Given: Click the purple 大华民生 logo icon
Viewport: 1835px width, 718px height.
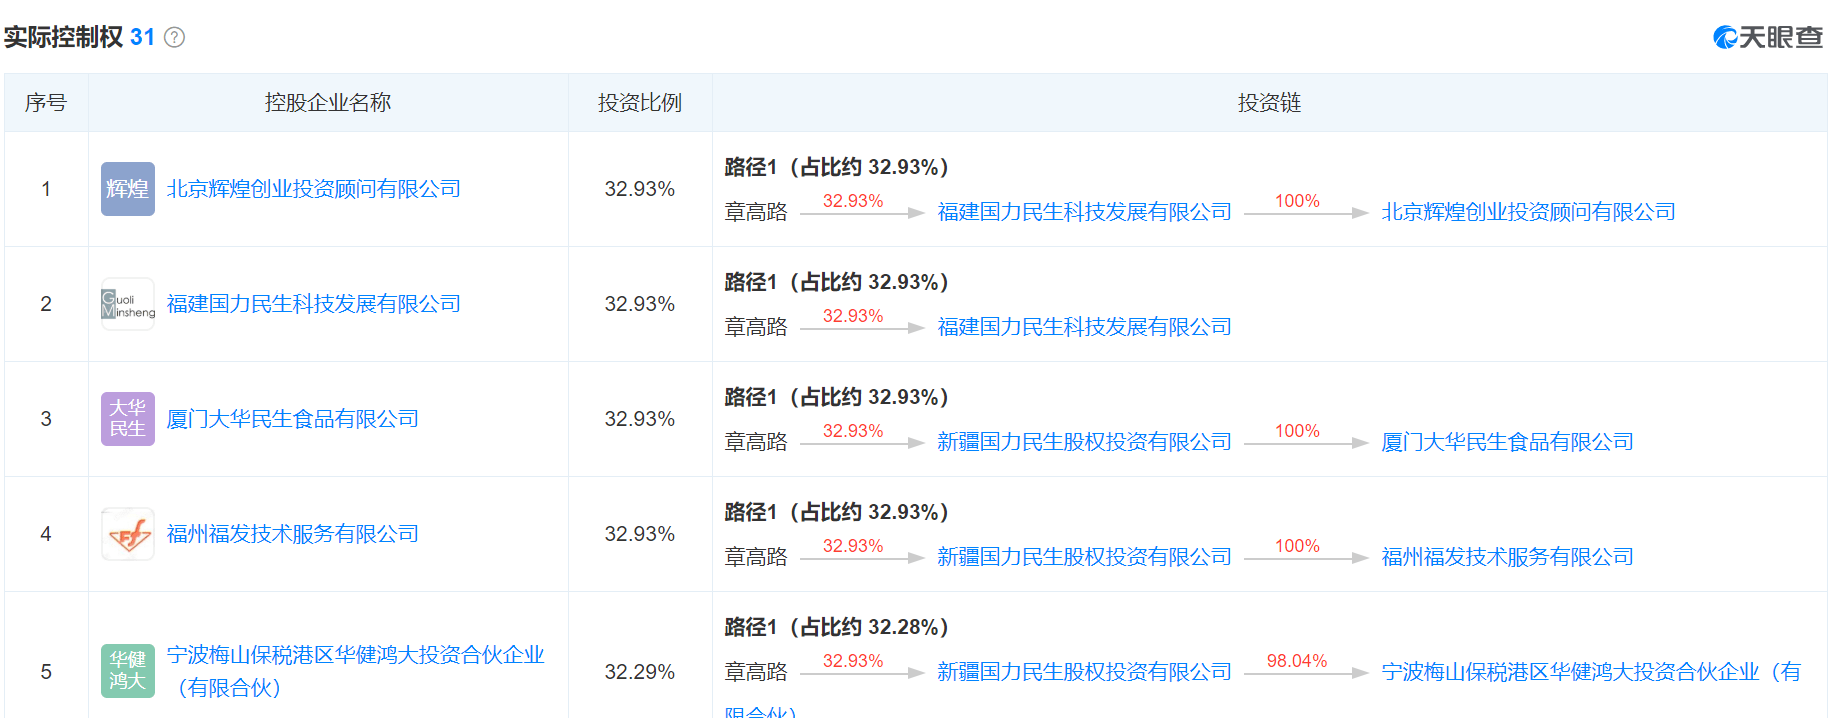Looking at the screenshot, I should coord(128,419).
